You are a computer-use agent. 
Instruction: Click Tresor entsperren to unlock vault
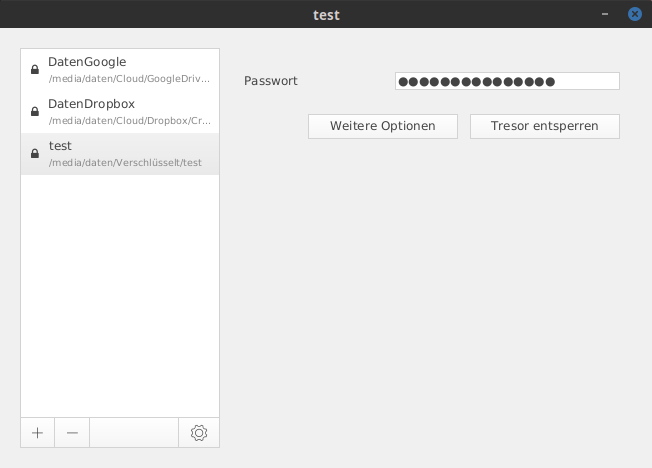(545, 126)
